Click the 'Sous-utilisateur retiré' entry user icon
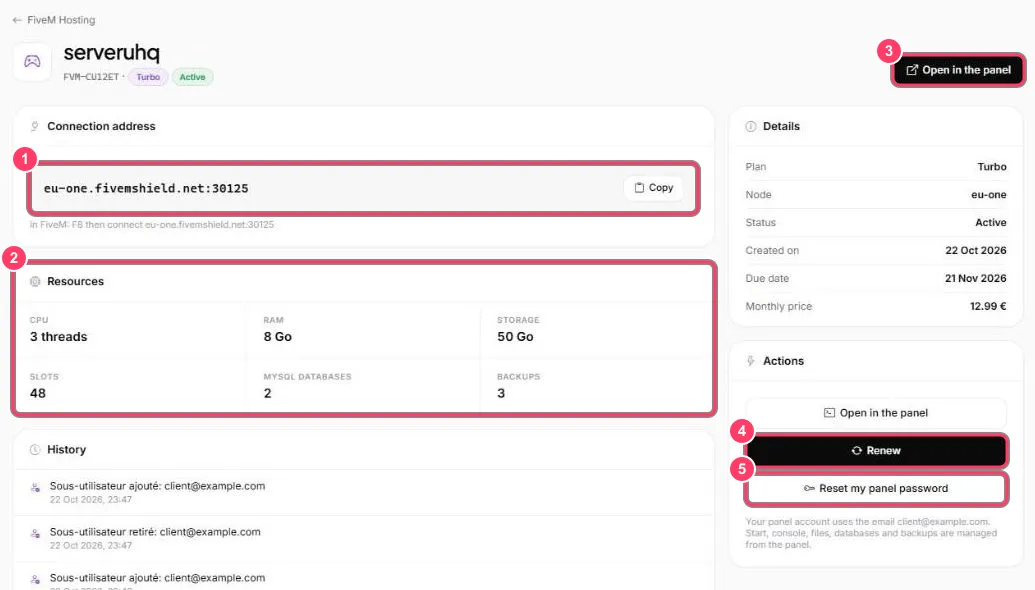This screenshot has height=590, width=1035. (35, 534)
